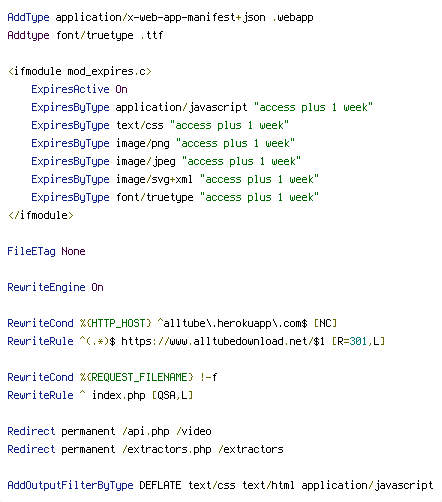Viewport: 442px width, 502px height.
Task: Click the AddType directive on first line
Action: click(x=28, y=17)
